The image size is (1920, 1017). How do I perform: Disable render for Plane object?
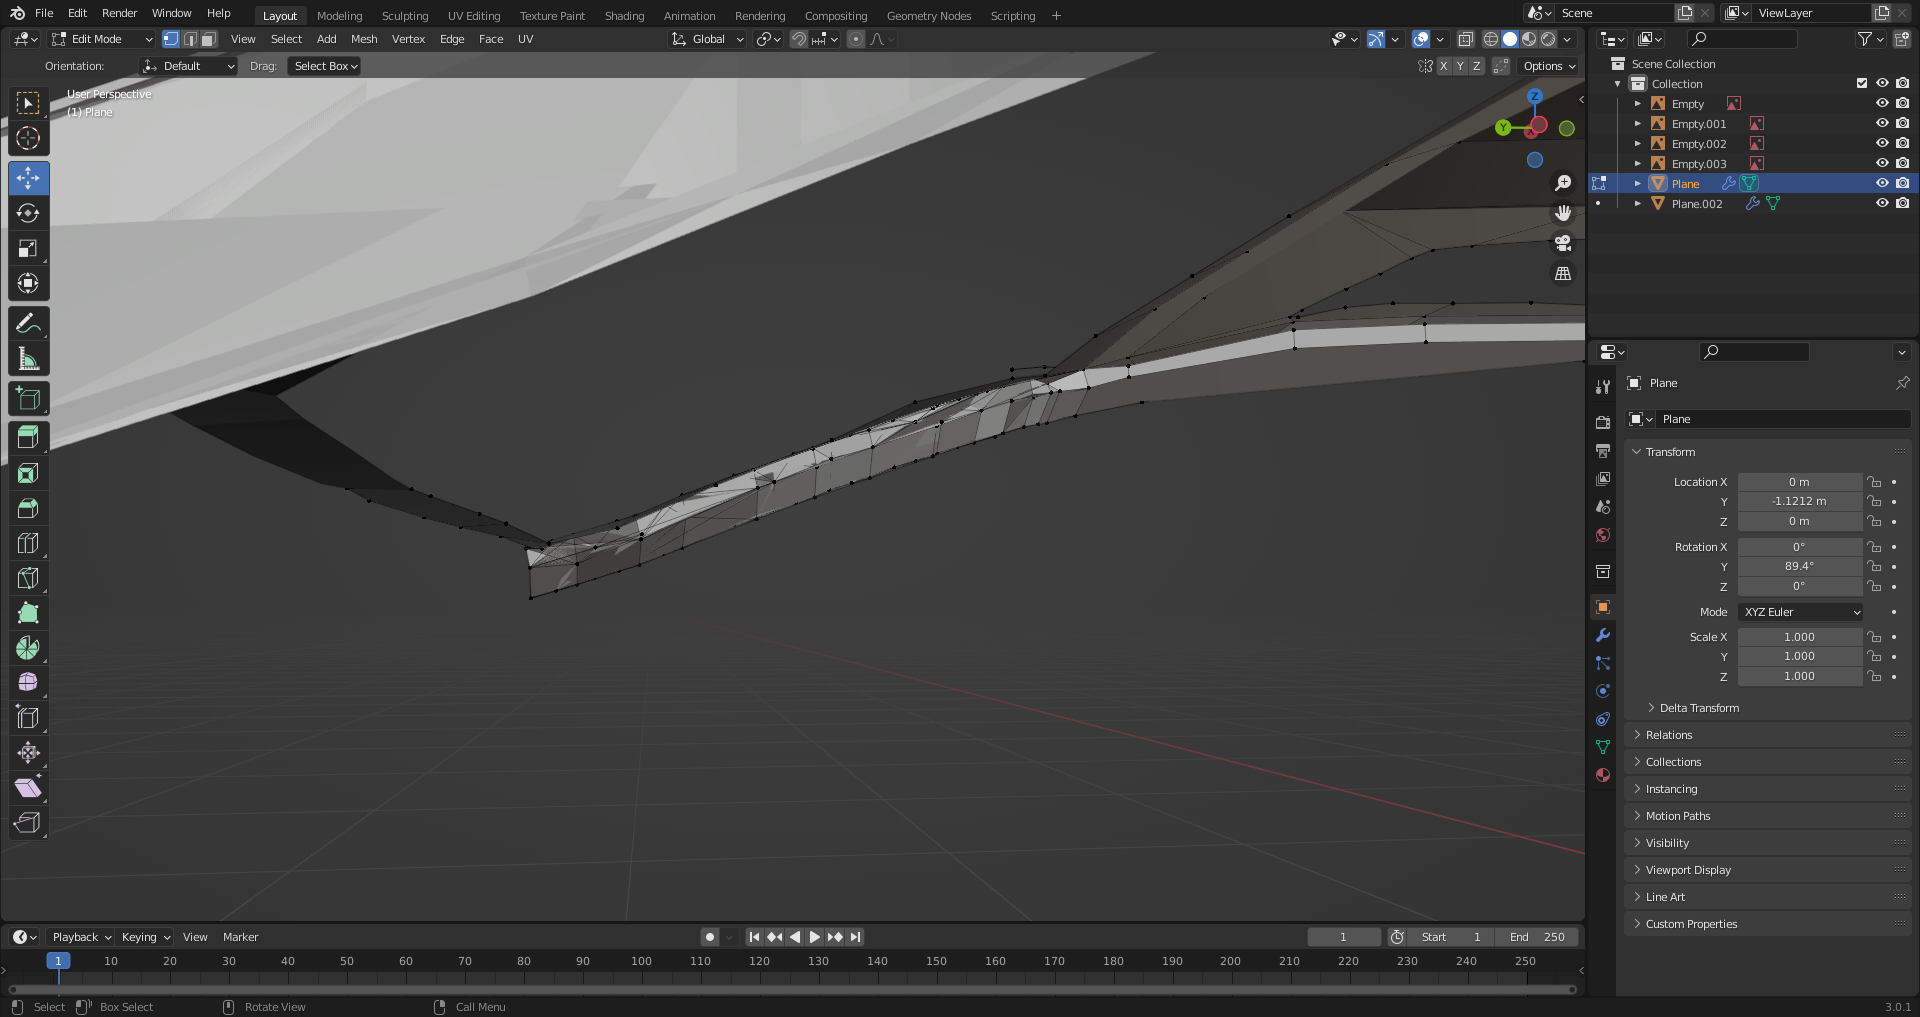click(x=1902, y=184)
